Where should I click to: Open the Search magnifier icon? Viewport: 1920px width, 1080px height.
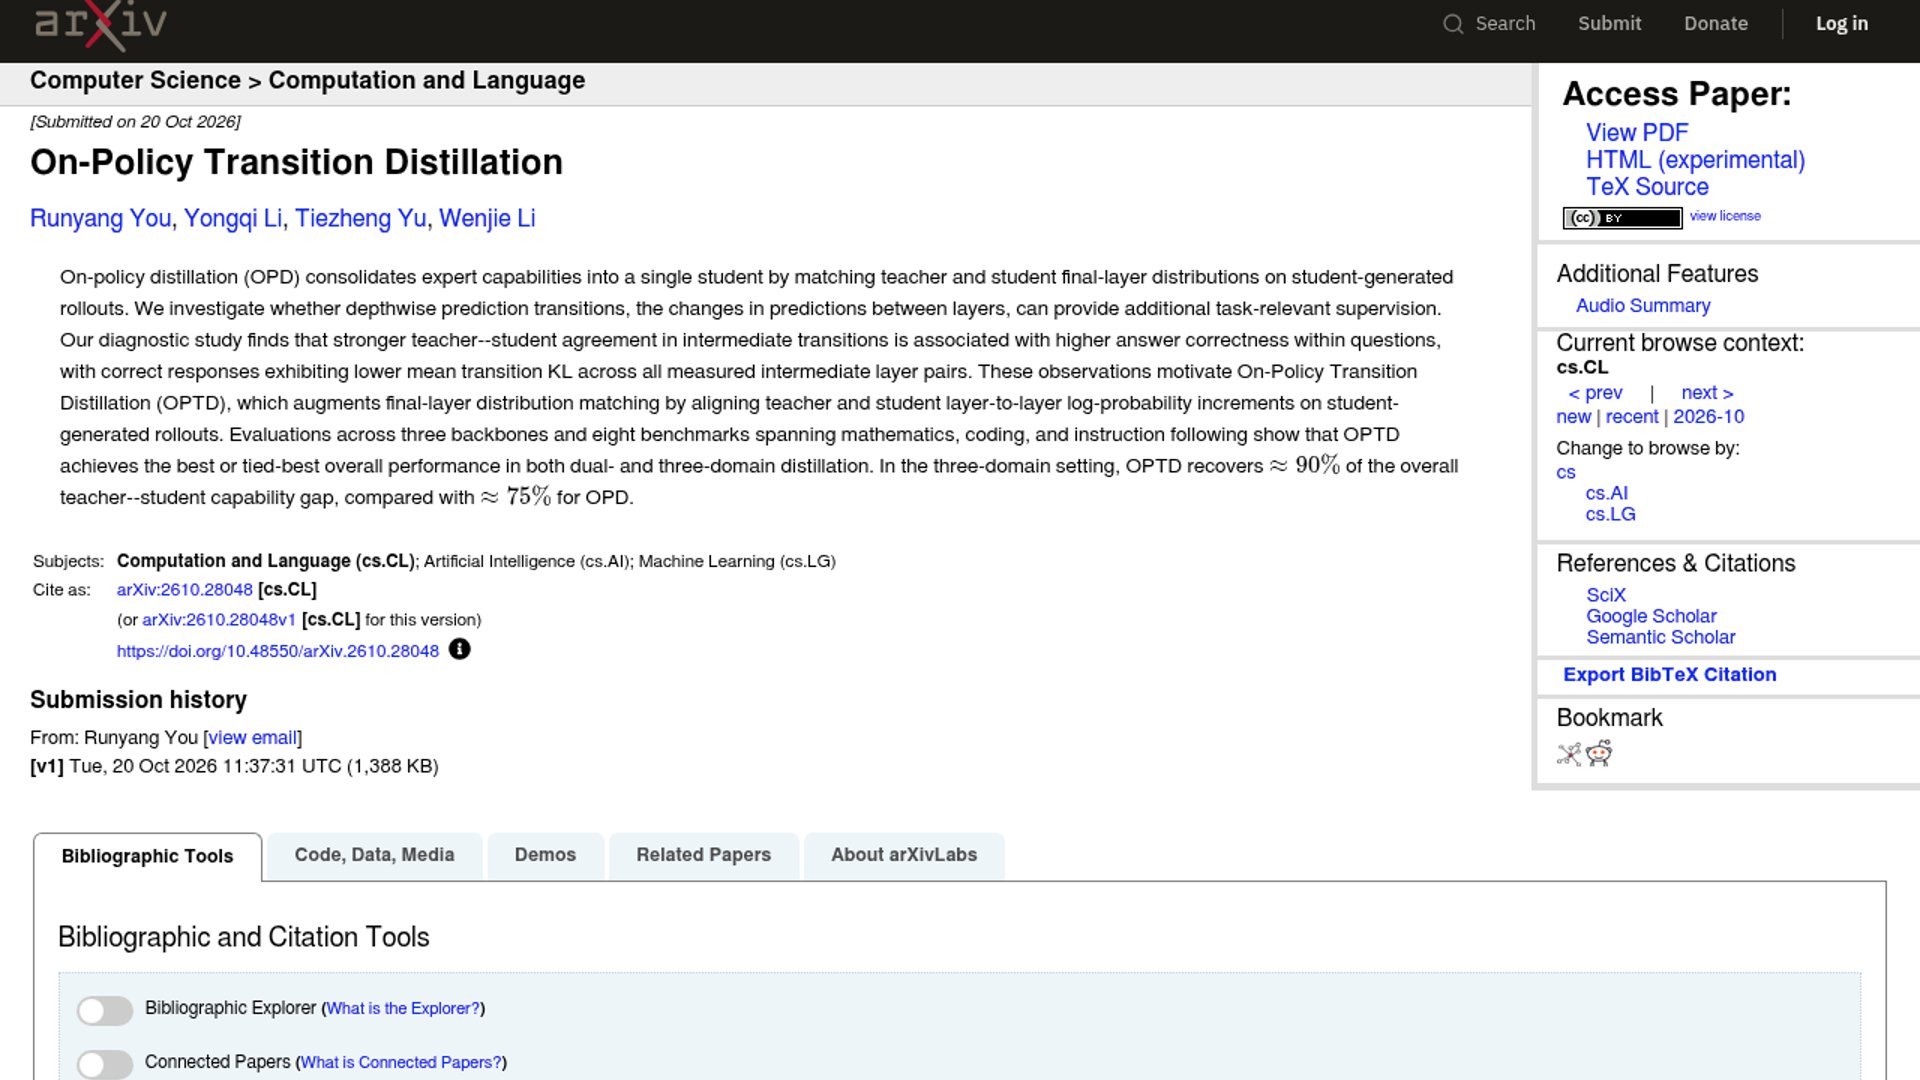click(1453, 24)
